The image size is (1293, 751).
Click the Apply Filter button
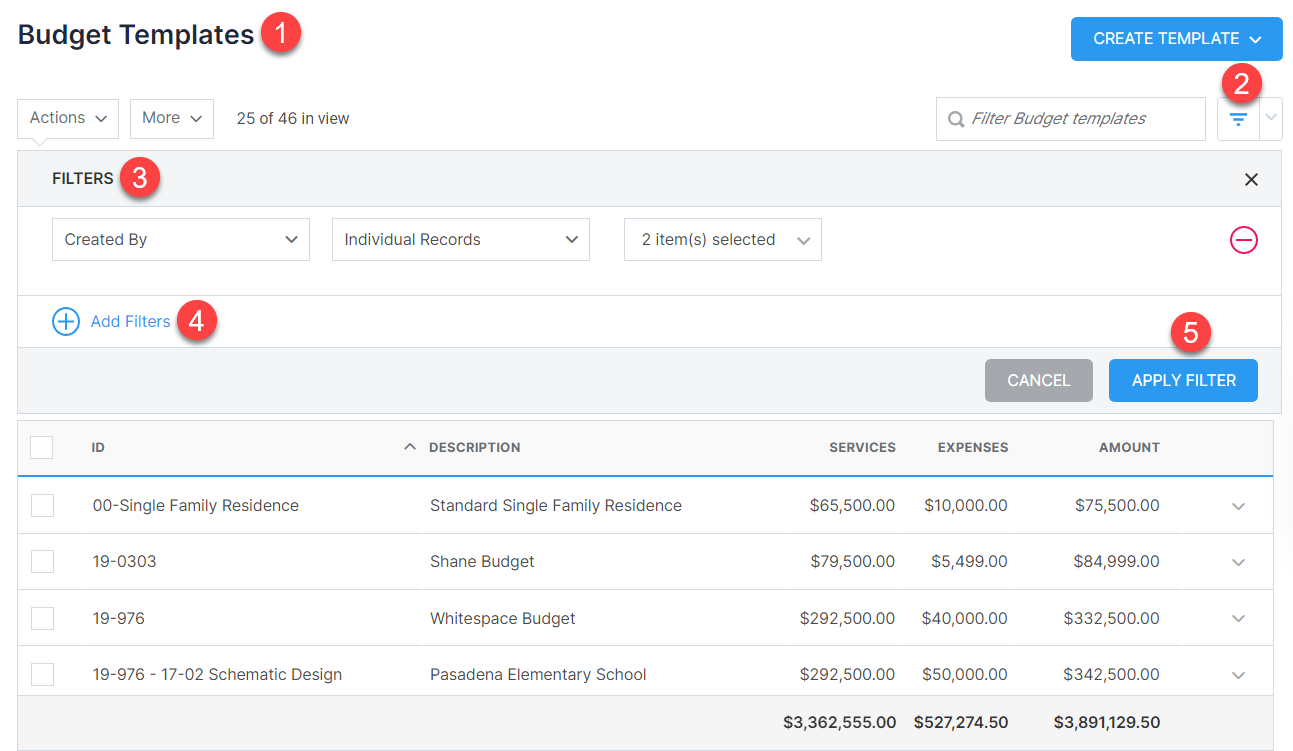point(1183,380)
